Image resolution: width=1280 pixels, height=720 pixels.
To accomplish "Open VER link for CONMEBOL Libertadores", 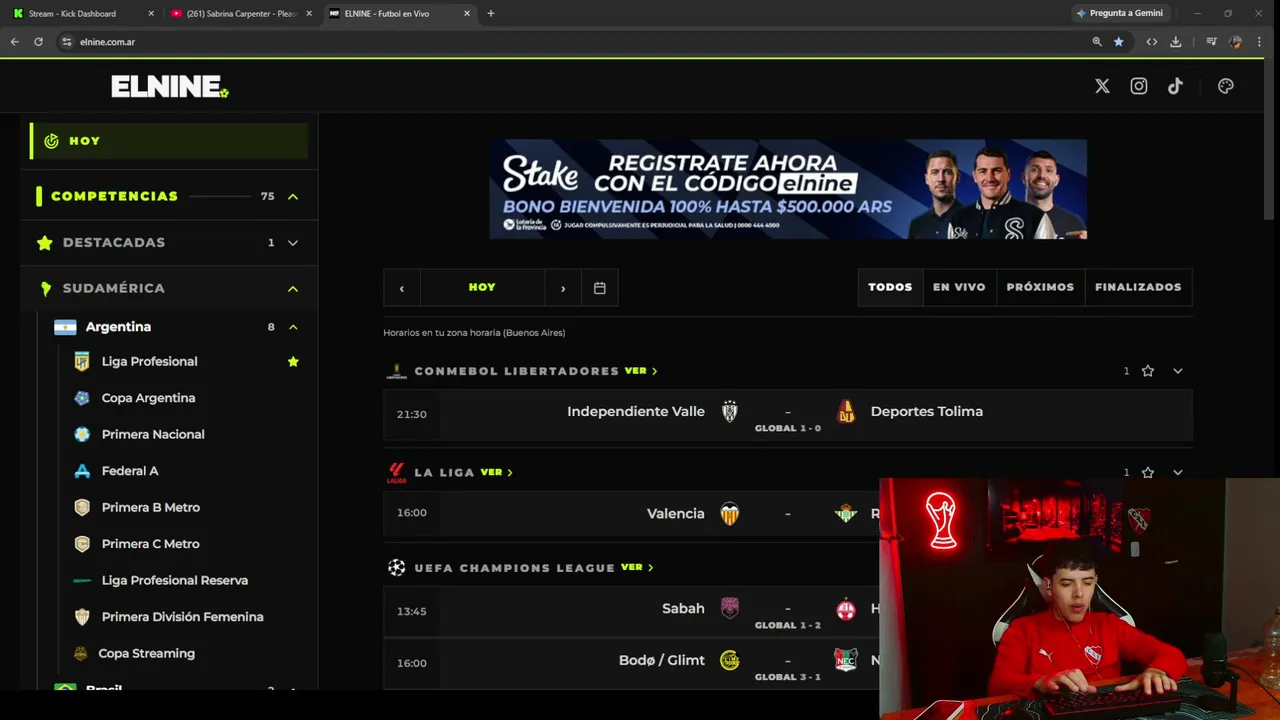I will (x=641, y=371).
